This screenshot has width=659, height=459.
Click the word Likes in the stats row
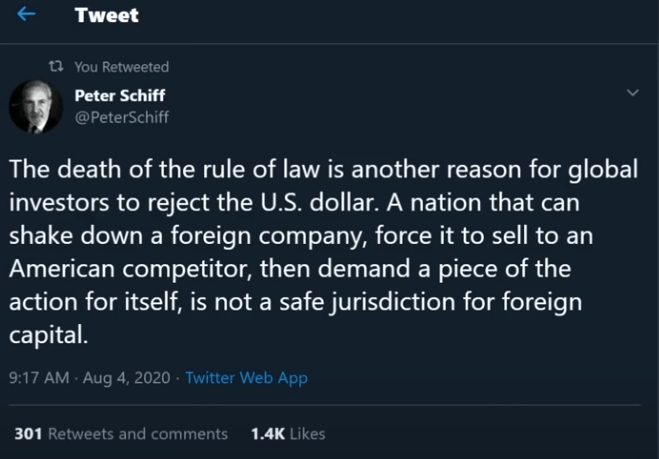click(x=308, y=433)
